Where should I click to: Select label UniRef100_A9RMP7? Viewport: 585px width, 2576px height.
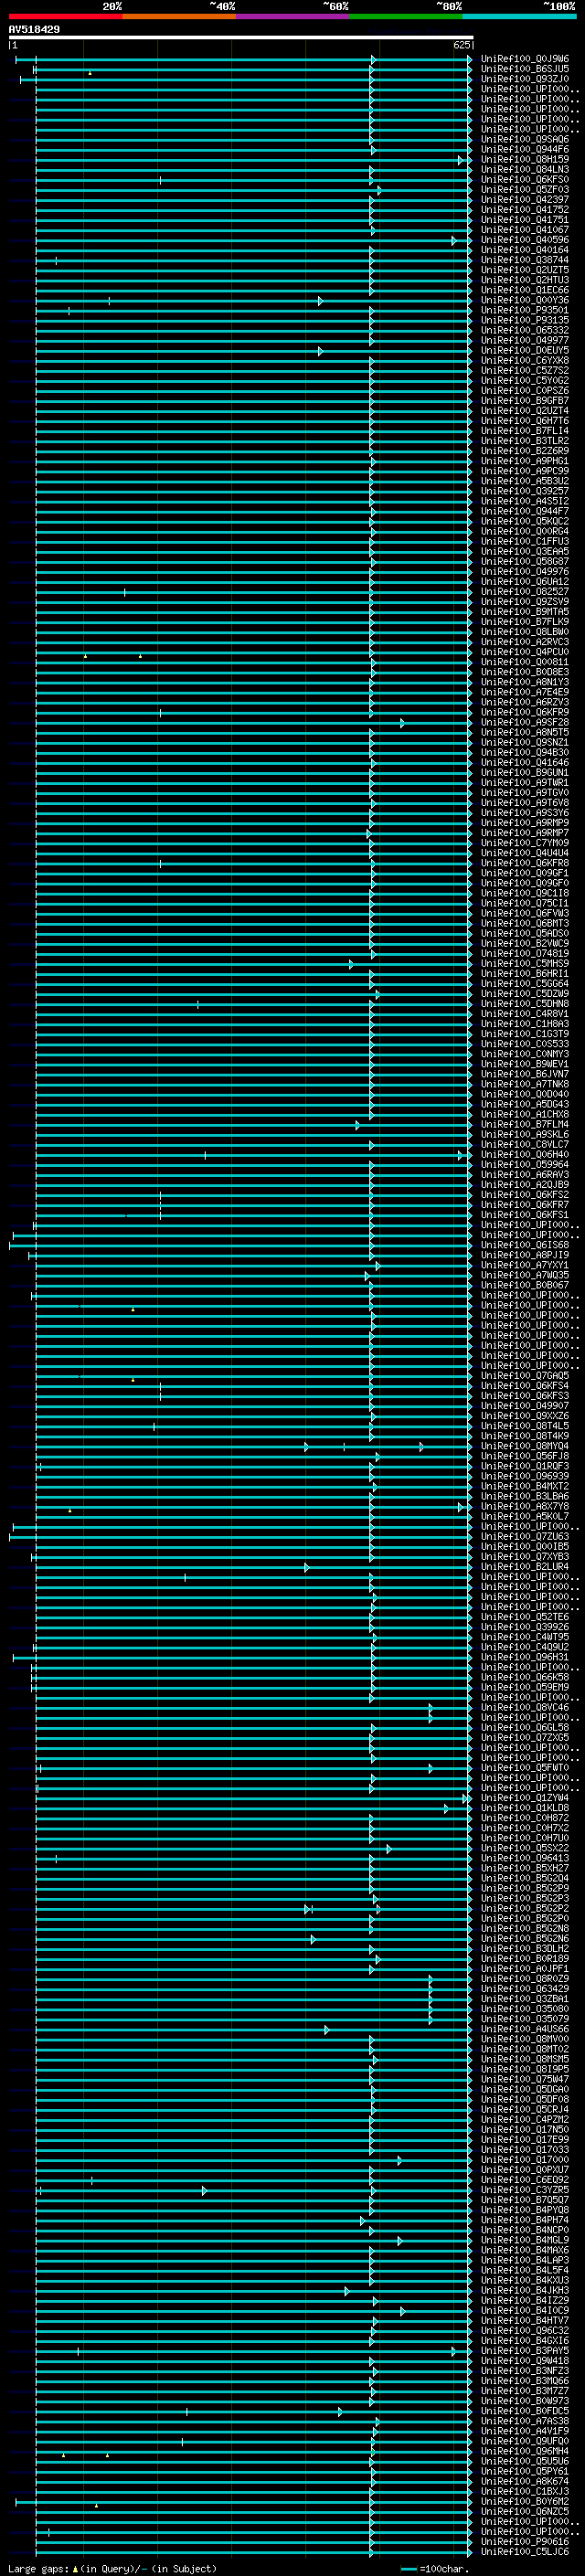coord(524,833)
